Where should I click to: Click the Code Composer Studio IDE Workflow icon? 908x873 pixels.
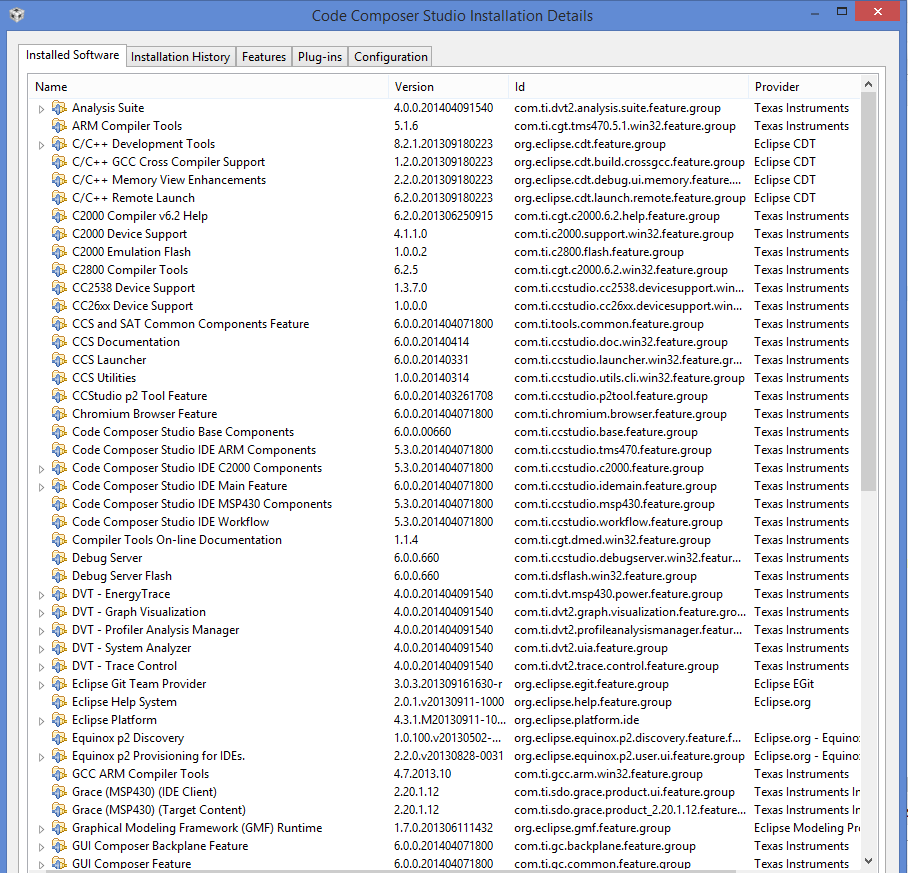[x=59, y=522]
